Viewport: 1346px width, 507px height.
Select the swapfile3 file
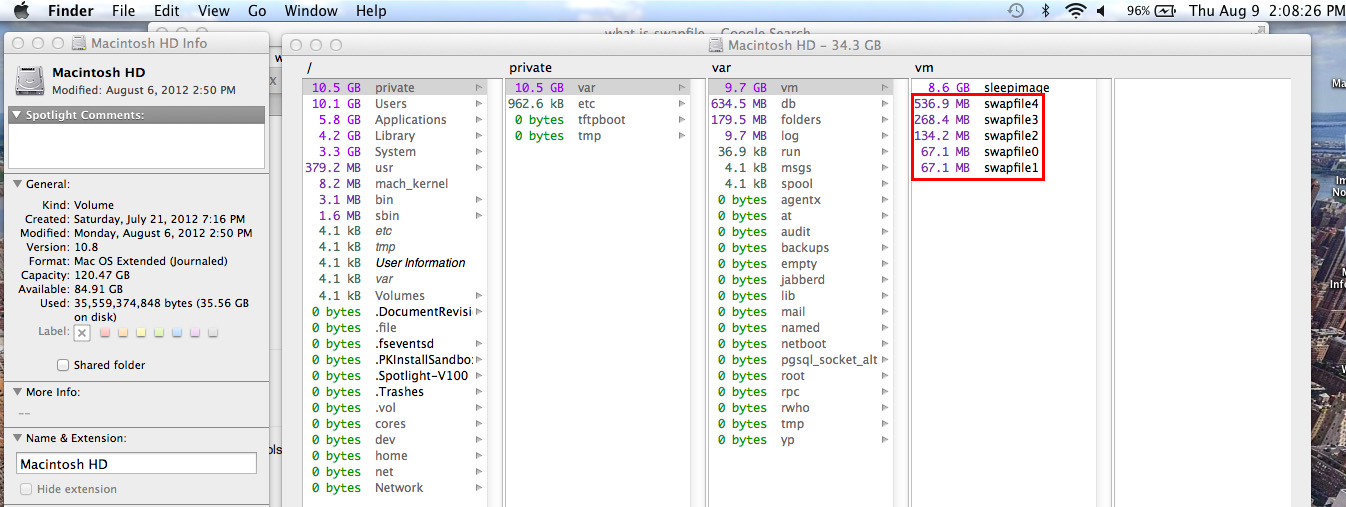(1004, 120)
